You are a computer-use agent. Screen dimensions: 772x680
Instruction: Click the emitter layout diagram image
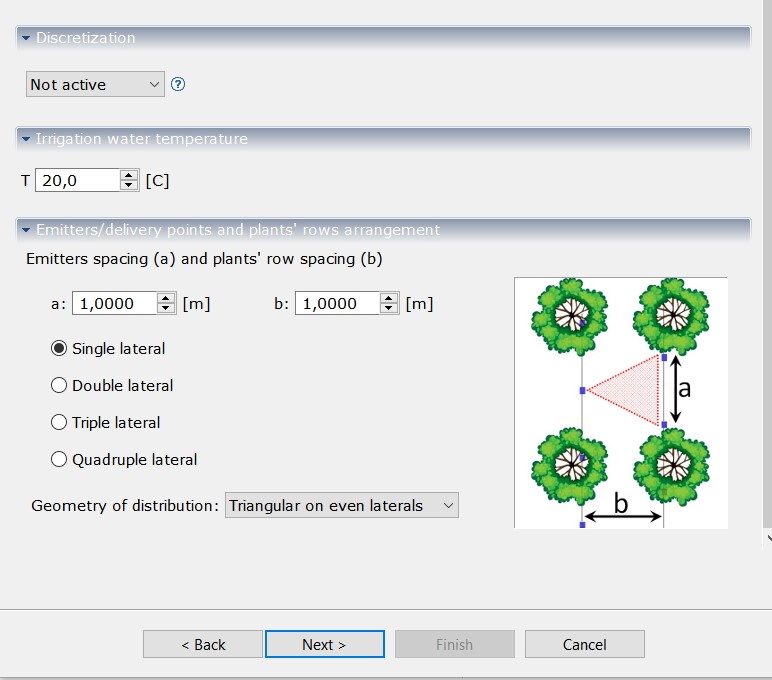[x=620, y=402]
